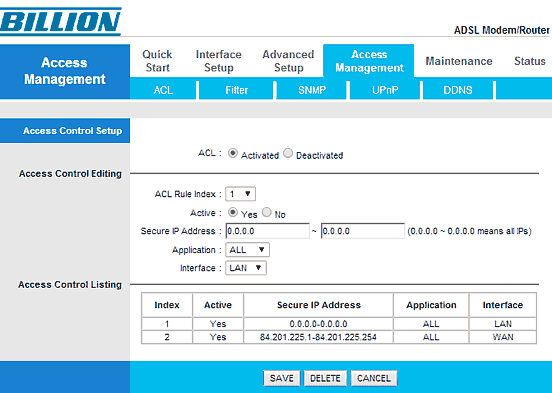Open the Filter submenu
Image resolution: width=552 pixels, height=393 pixels.
pyautogui.click(x=237, y=90)
